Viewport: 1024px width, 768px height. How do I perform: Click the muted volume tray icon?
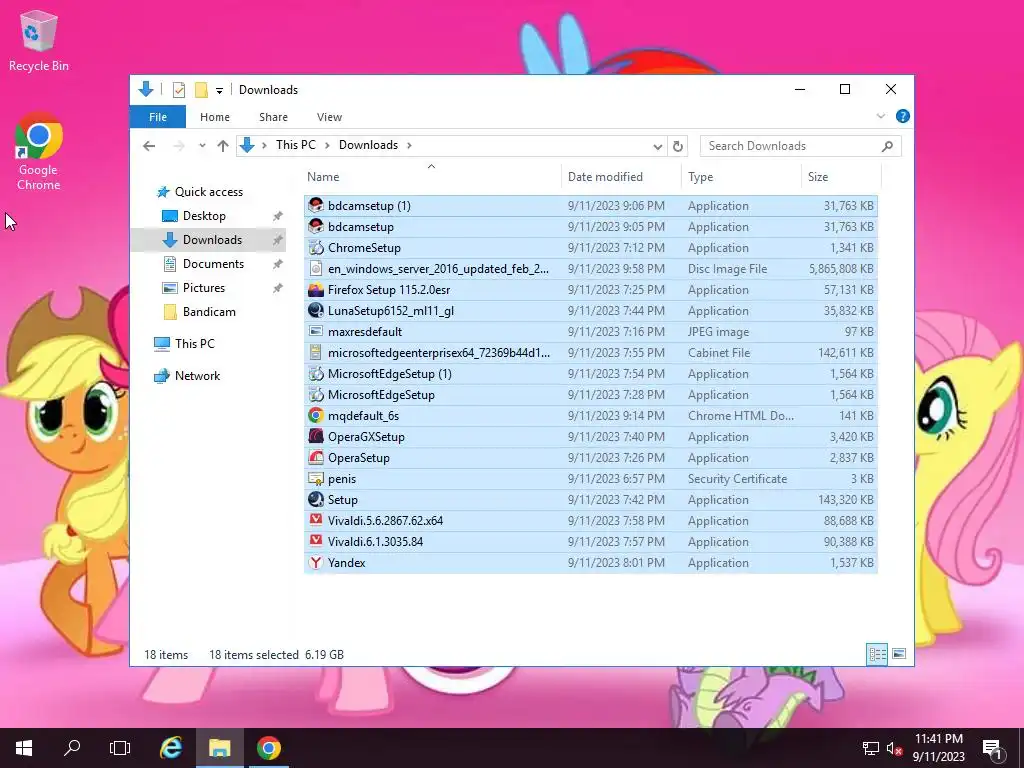click(x=895, y=748)
